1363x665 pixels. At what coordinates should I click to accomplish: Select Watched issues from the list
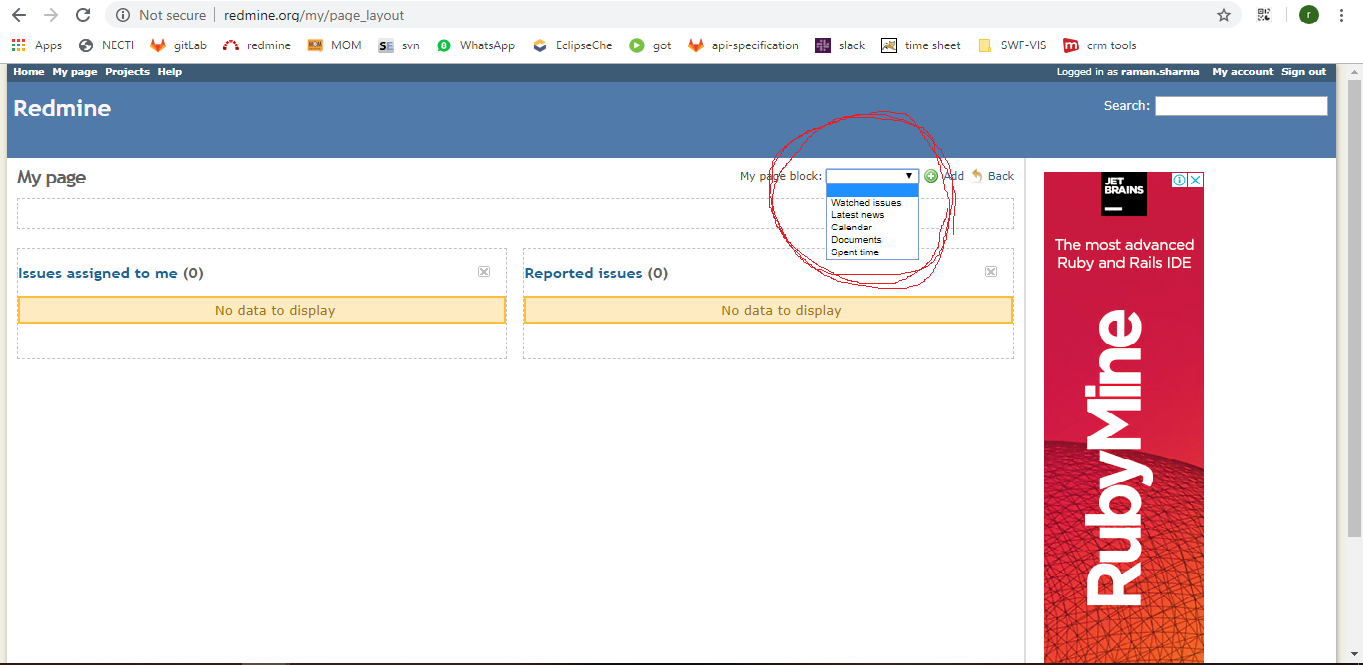tap(872, 203)
